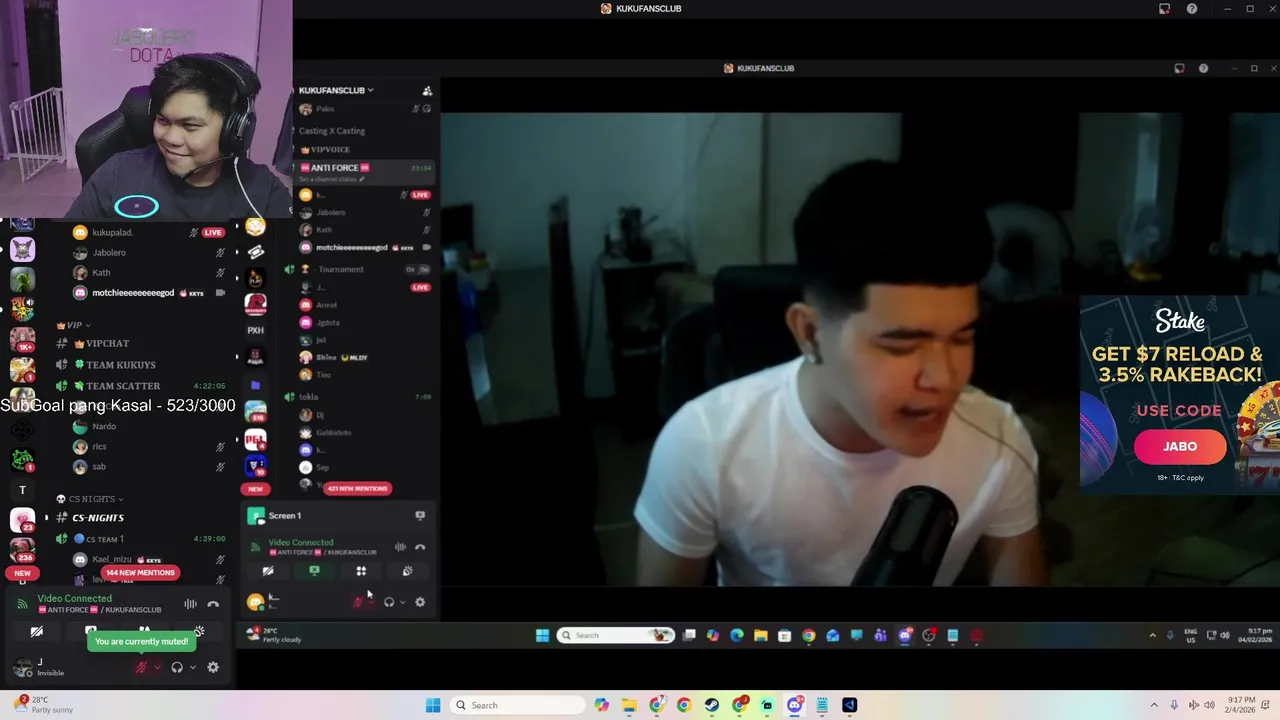Screen dimensions: 1280x720
Task: Open File Explorer on outer taskbar
Action: pyautogui.click(x=629, y=705)
